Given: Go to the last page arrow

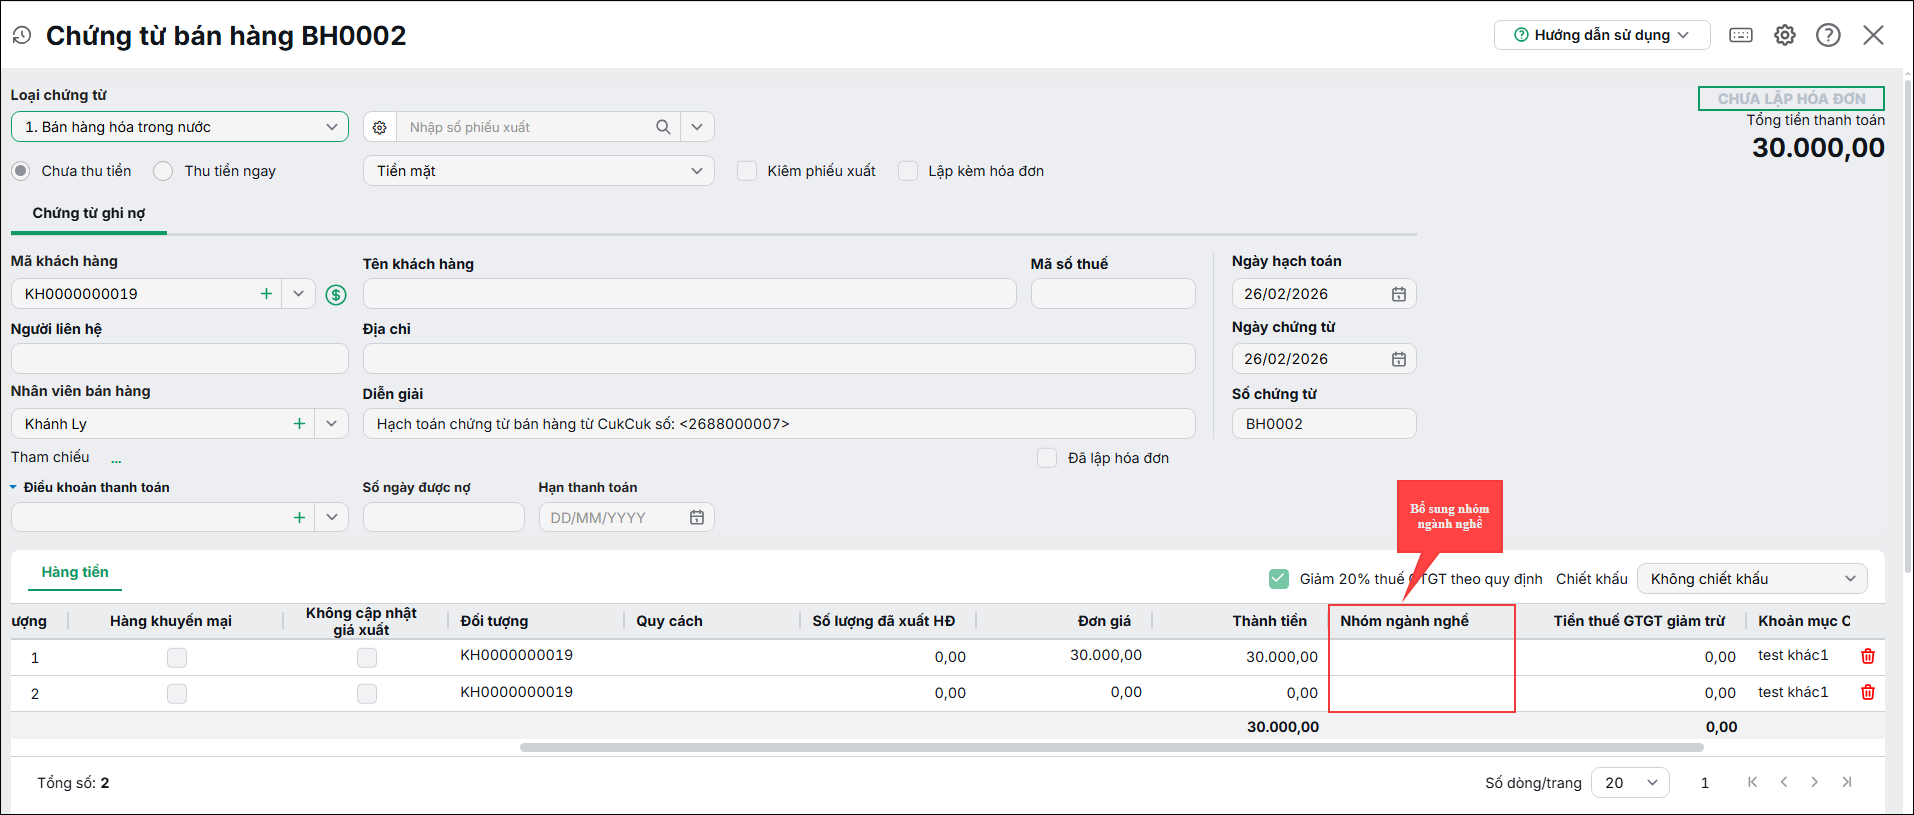Looking at the screenshot, I should tap(1847, 782).
